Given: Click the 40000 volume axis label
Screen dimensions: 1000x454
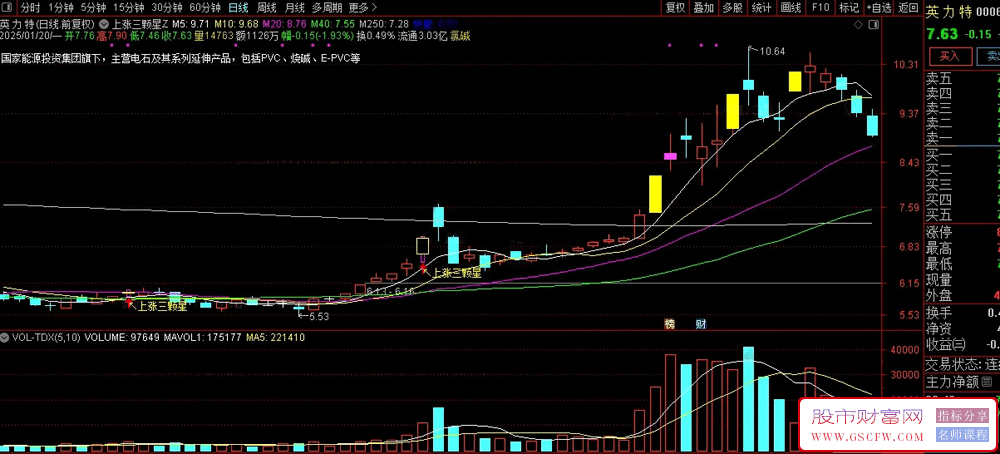Looking at the screenshot, I should tap(905, 350).
